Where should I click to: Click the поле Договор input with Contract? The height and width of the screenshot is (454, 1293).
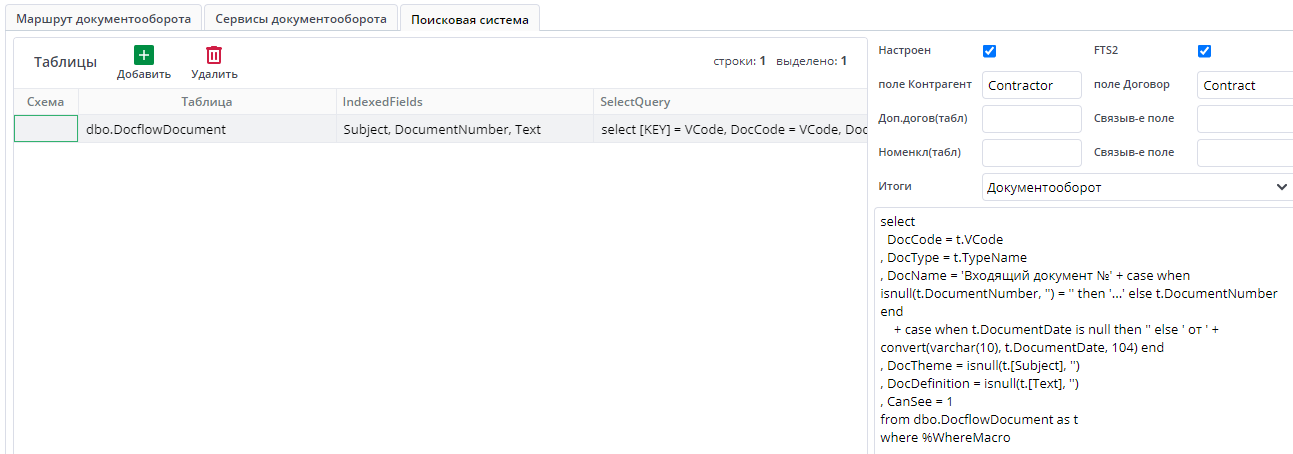pos(1245,85)
